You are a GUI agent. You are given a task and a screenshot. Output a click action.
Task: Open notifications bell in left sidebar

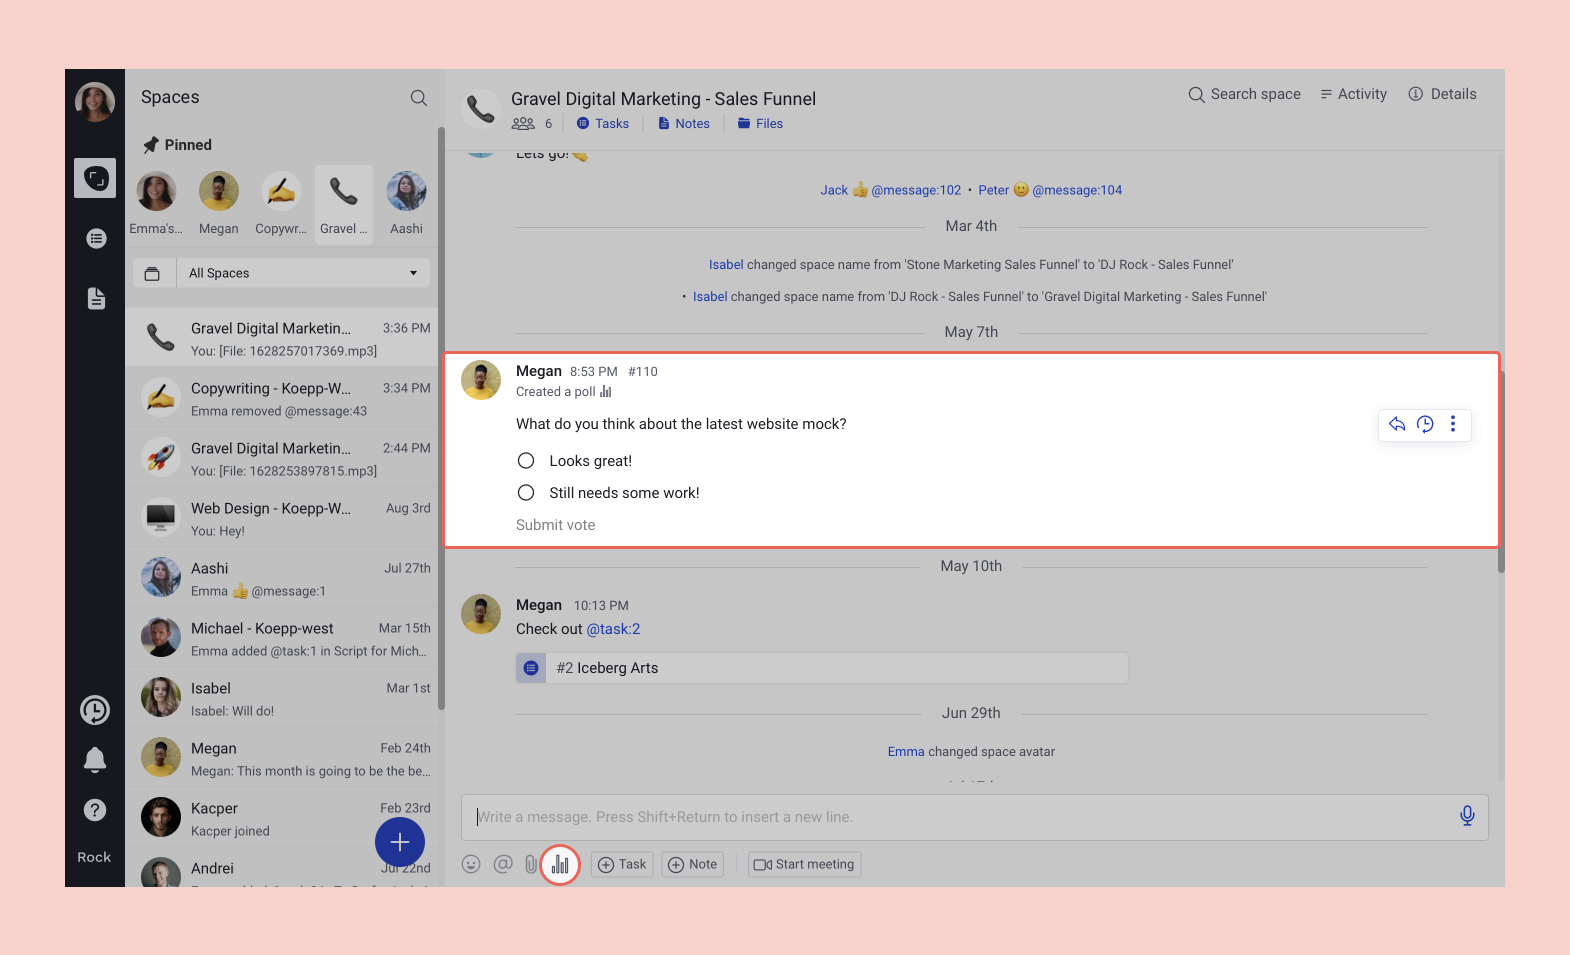pyautogui.click(x=95, y=760)
